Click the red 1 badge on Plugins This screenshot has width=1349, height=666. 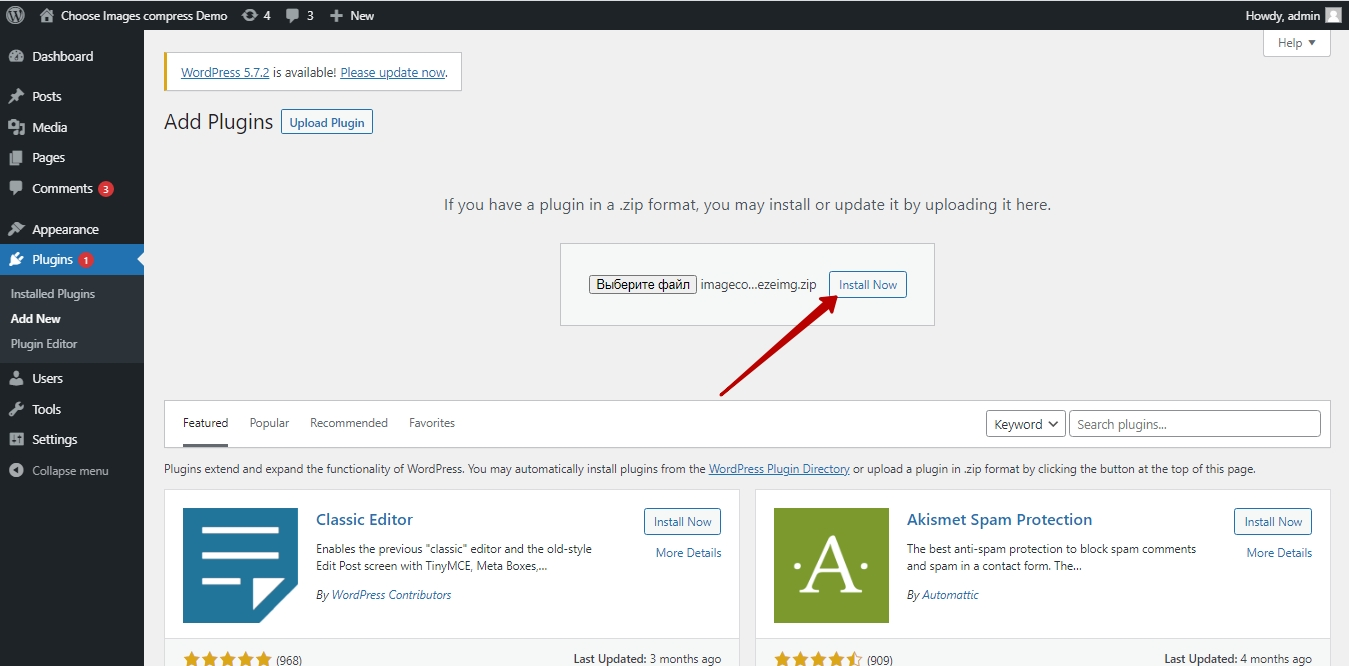(x=86, y=260)
